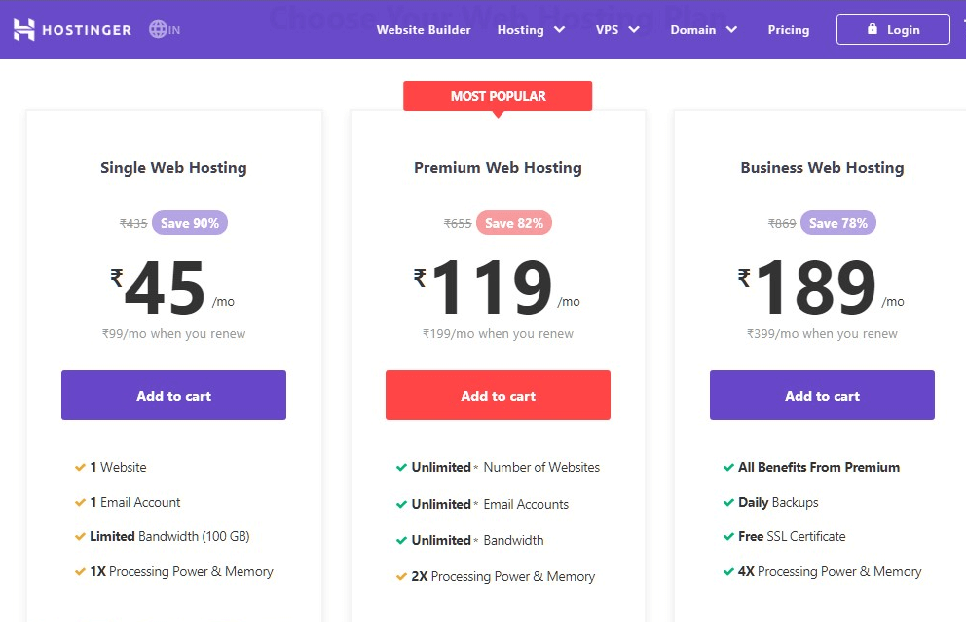Add Premium Web Hosting to cart
This screenshot has width=966, height=622.
[498, 395]
